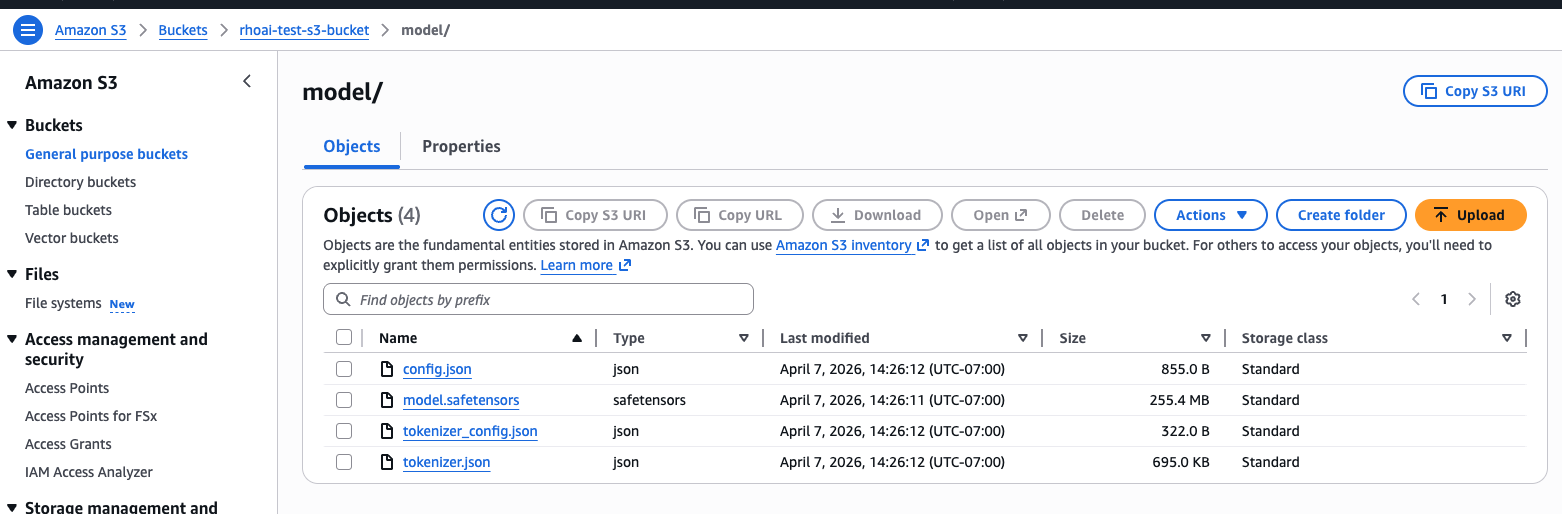Open File systems in sidebar
The width and height of the screenshot is (1562, 514).
coord(63,303)
